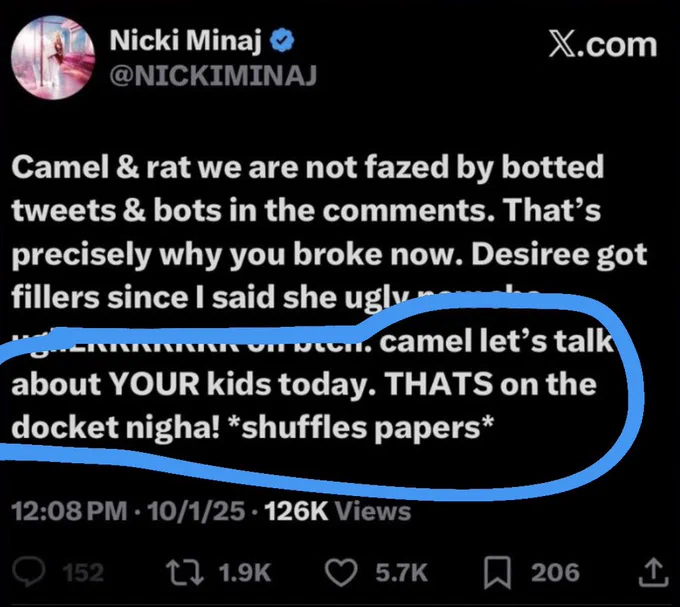
Task: Click the 206 bookmarks count
Action: click(x=556, y=573)
